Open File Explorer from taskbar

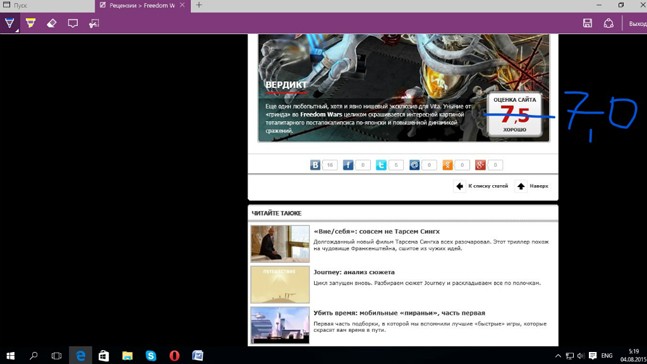click(x=127, y=355)
